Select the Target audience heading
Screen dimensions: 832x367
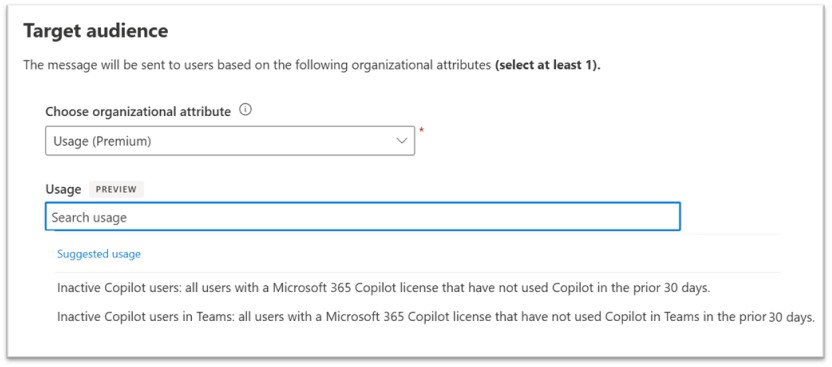96,31
